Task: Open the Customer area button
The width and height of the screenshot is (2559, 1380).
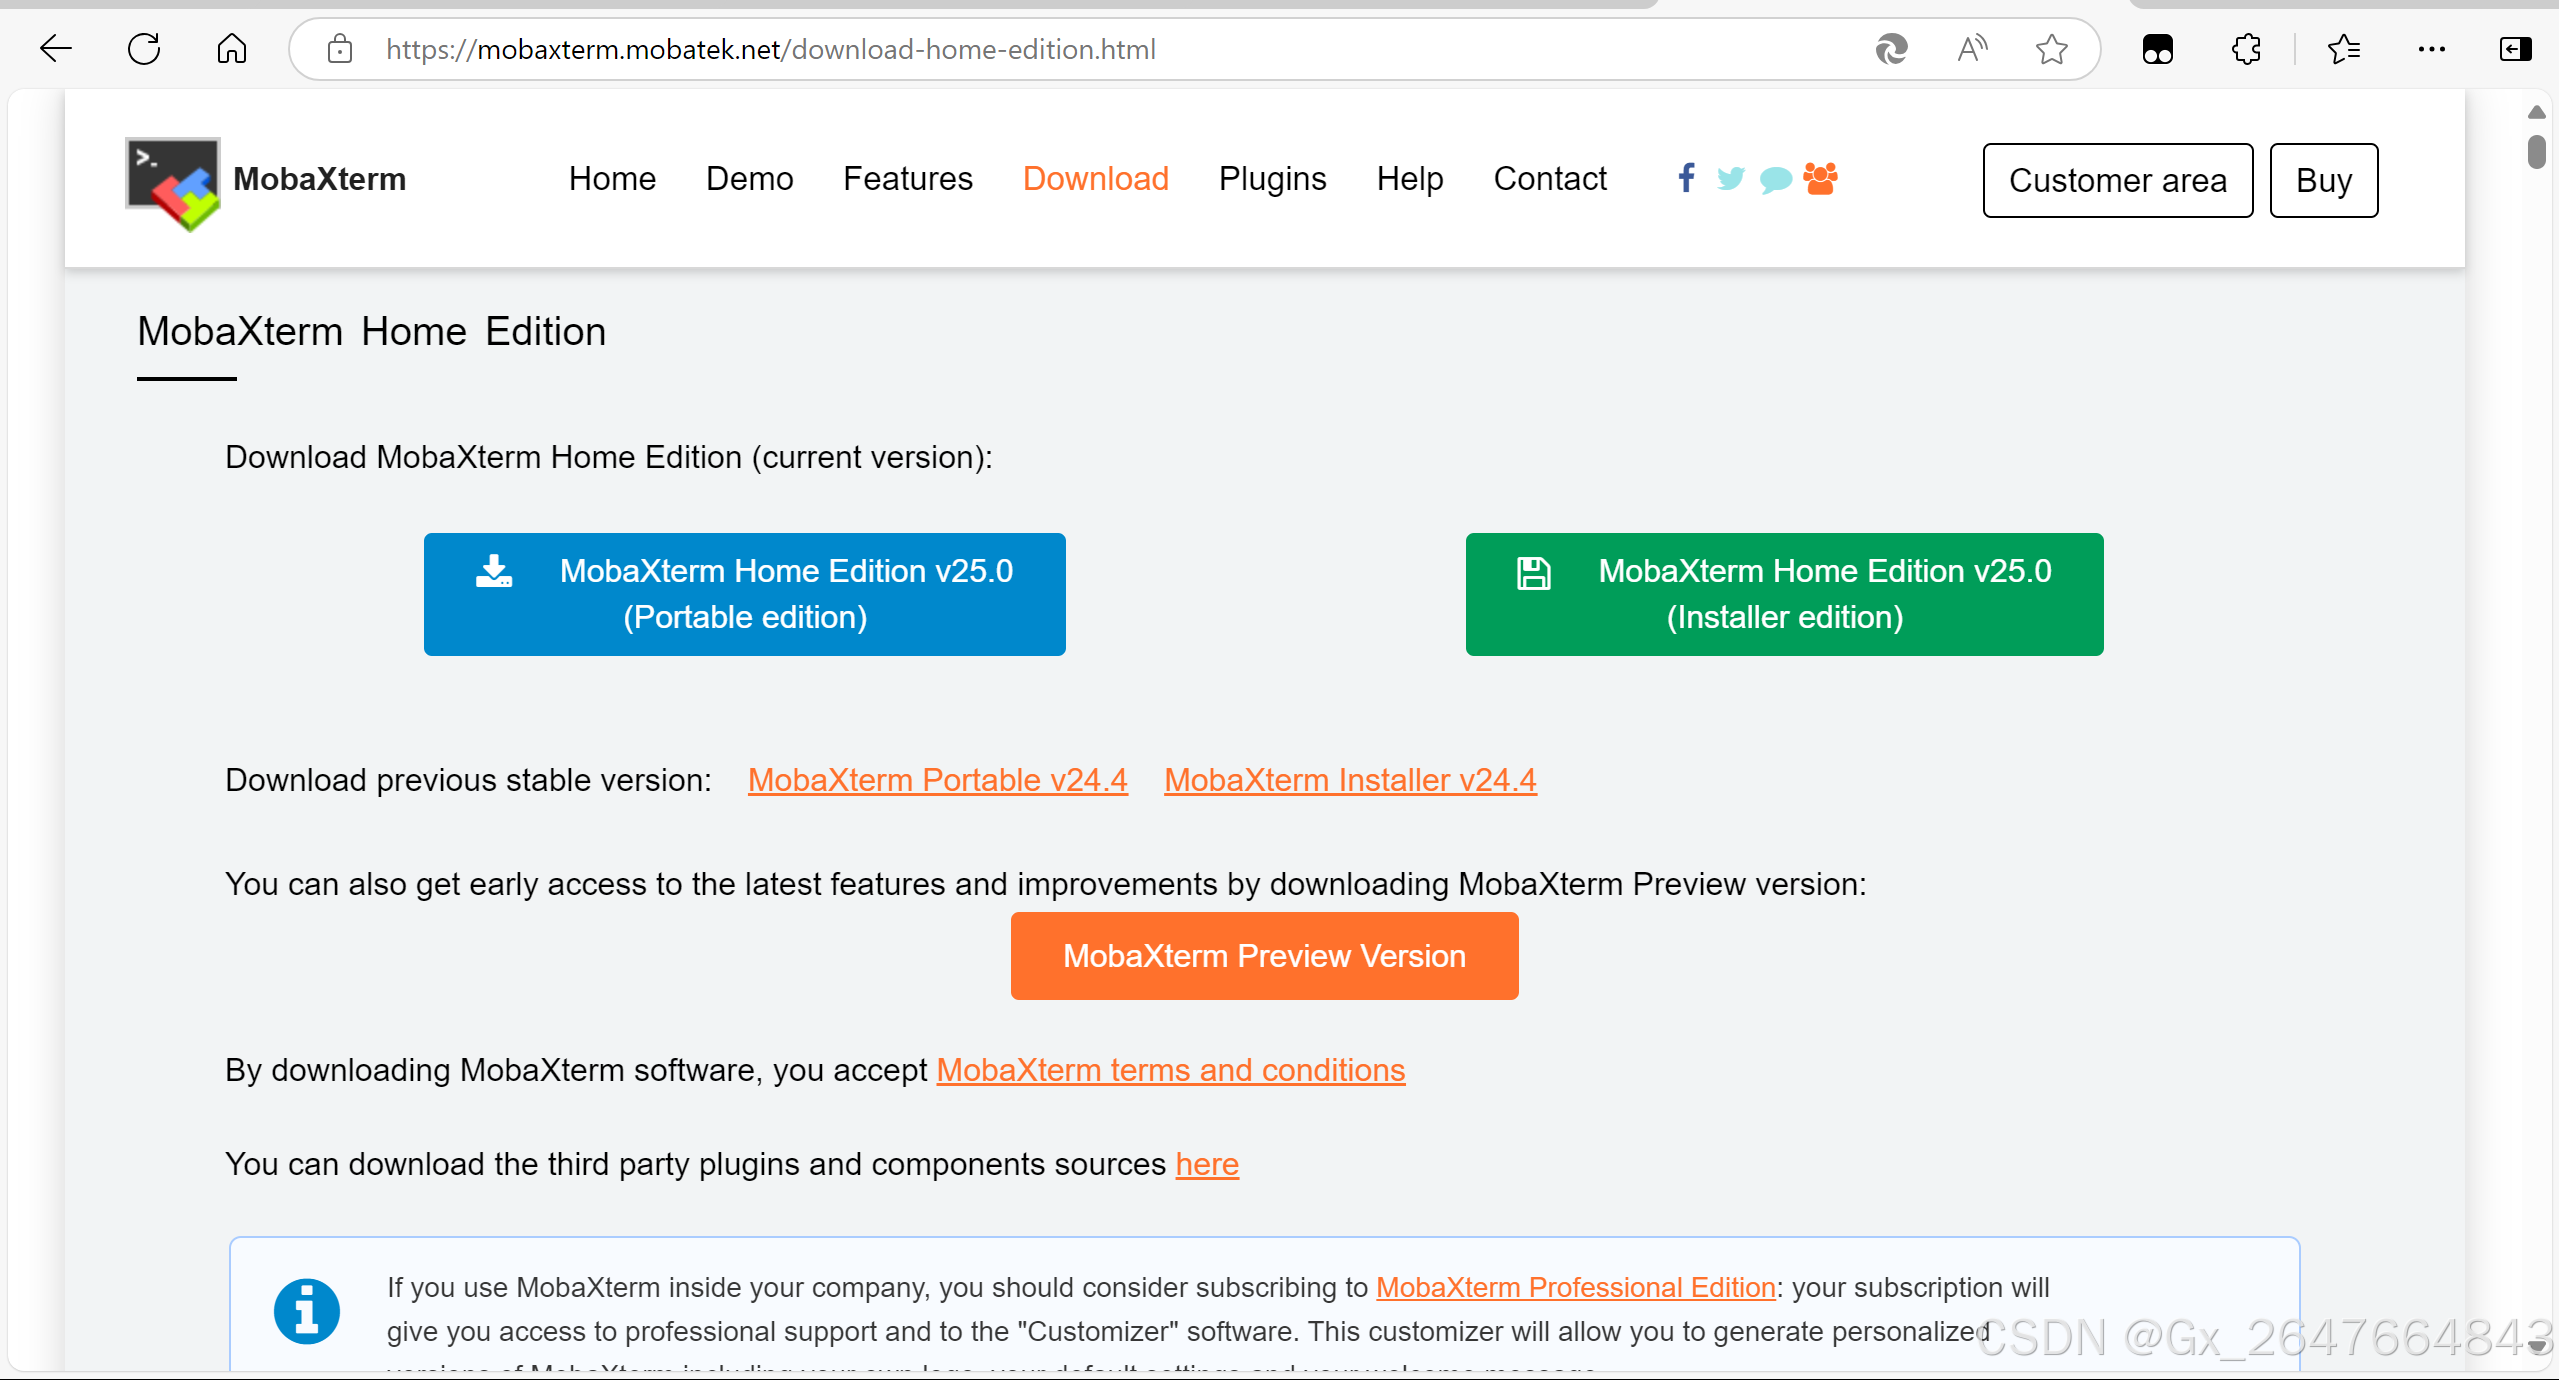Action: coord(2117,180)
